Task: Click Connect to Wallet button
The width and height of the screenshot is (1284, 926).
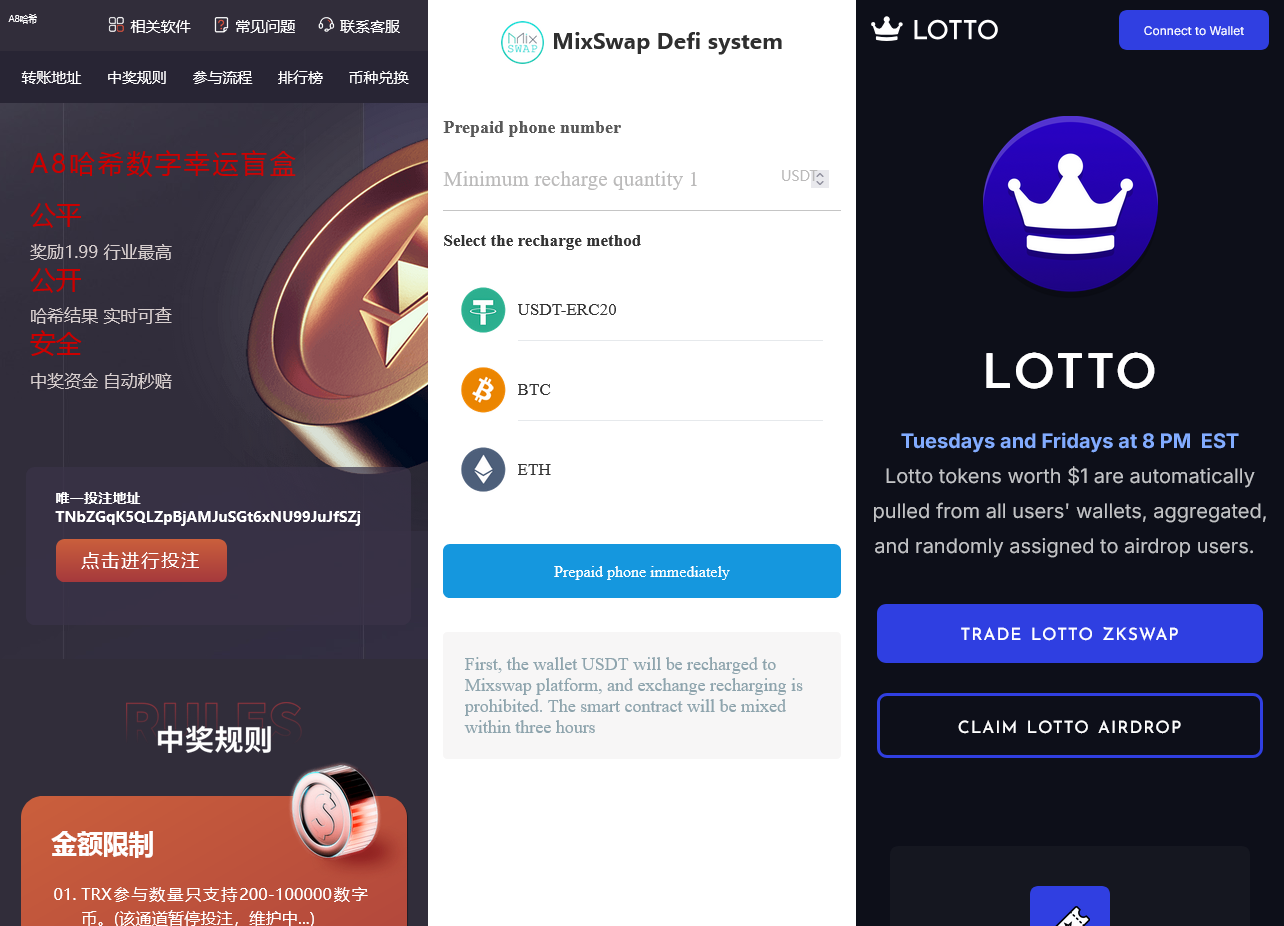Action: tap(1194, 30)
